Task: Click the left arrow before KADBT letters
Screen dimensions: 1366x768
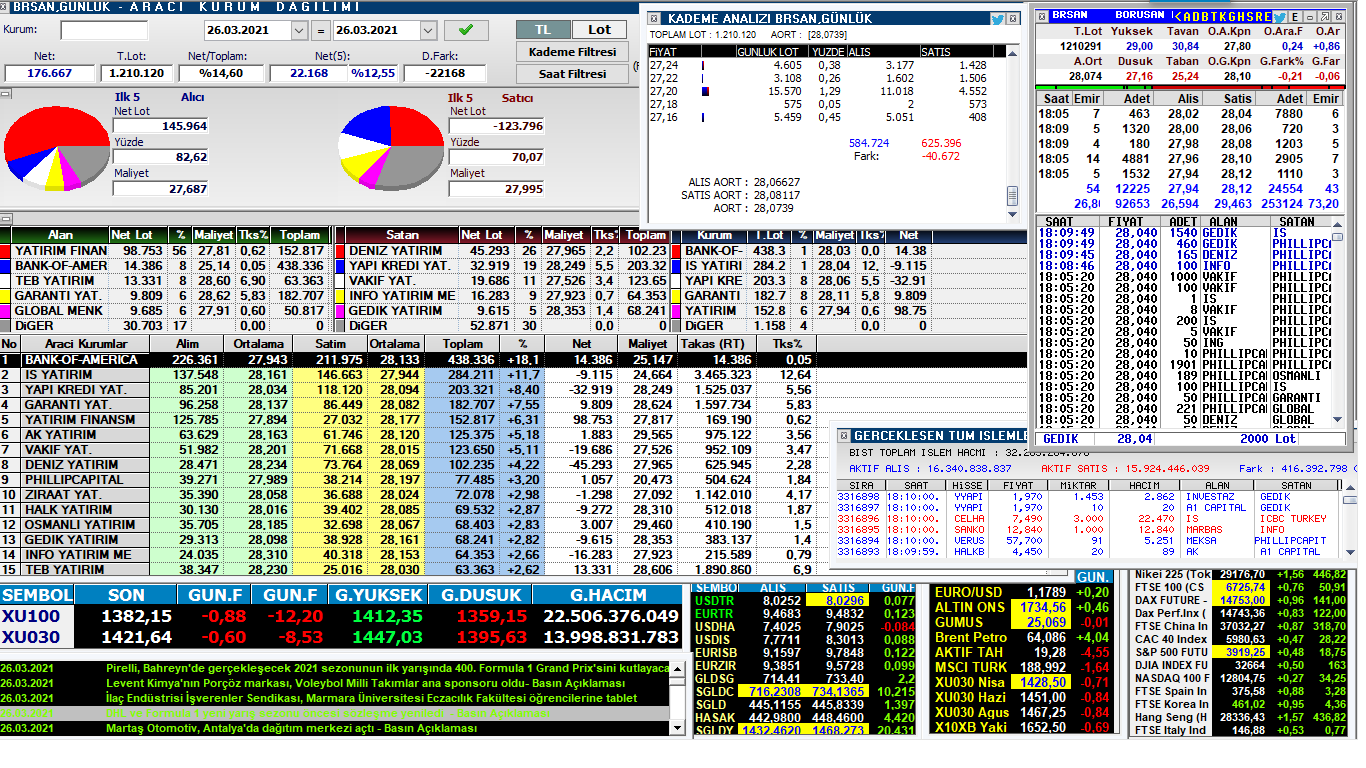Action: pyautogui.click(x=1178, y=17)
